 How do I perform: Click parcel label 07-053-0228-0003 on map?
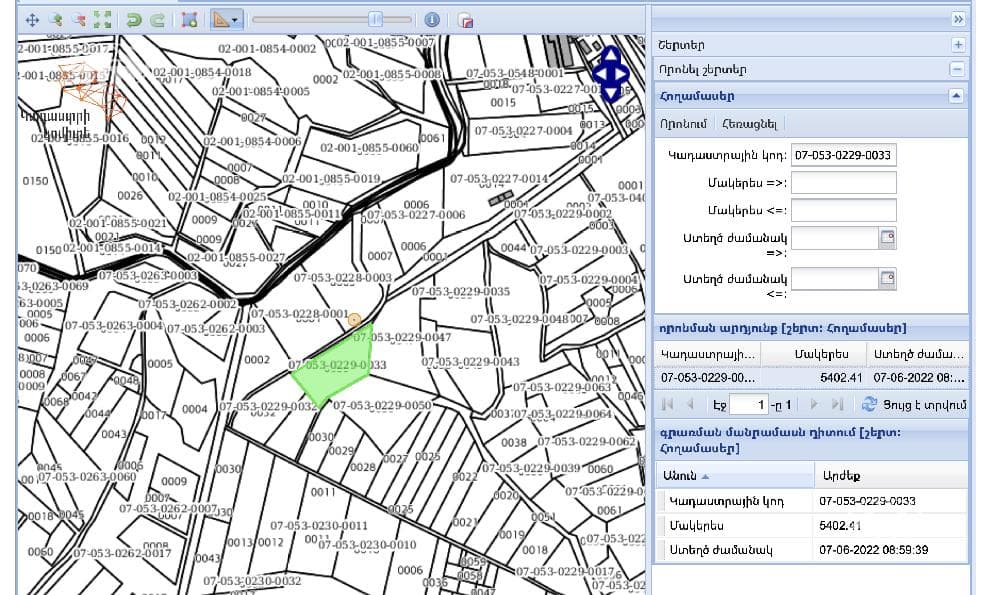point(342,277)
